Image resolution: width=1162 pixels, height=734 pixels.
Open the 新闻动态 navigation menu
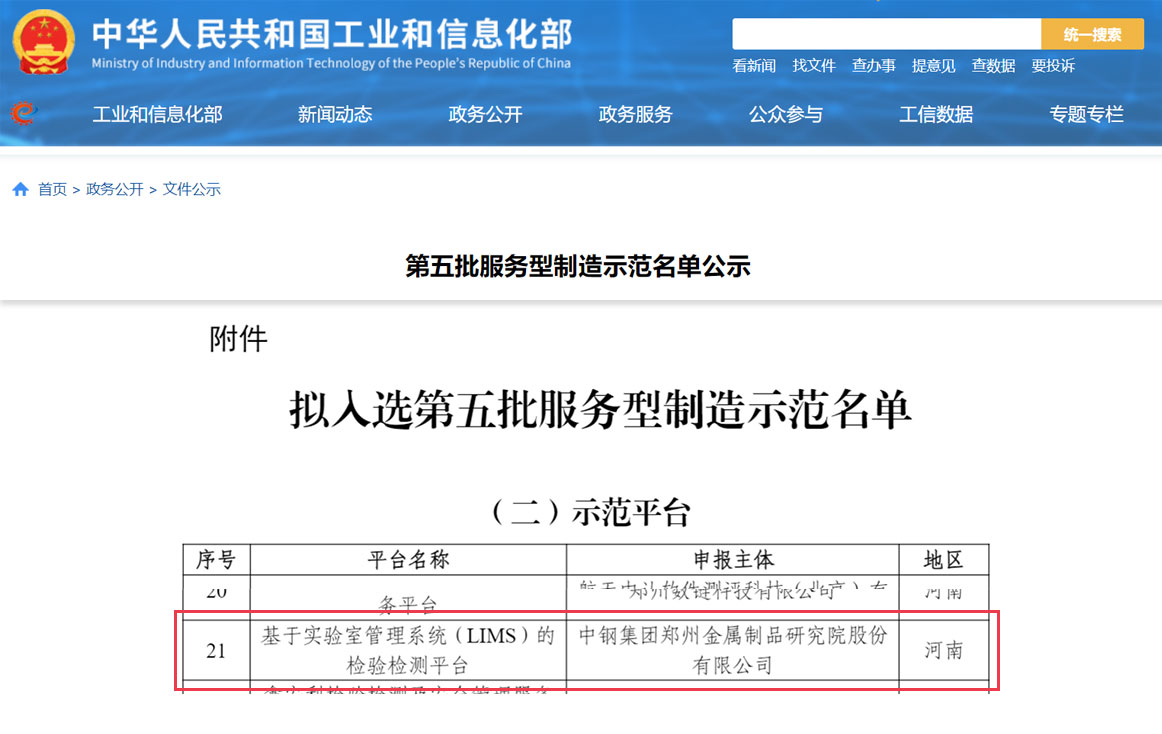click(x=335, y=114)
